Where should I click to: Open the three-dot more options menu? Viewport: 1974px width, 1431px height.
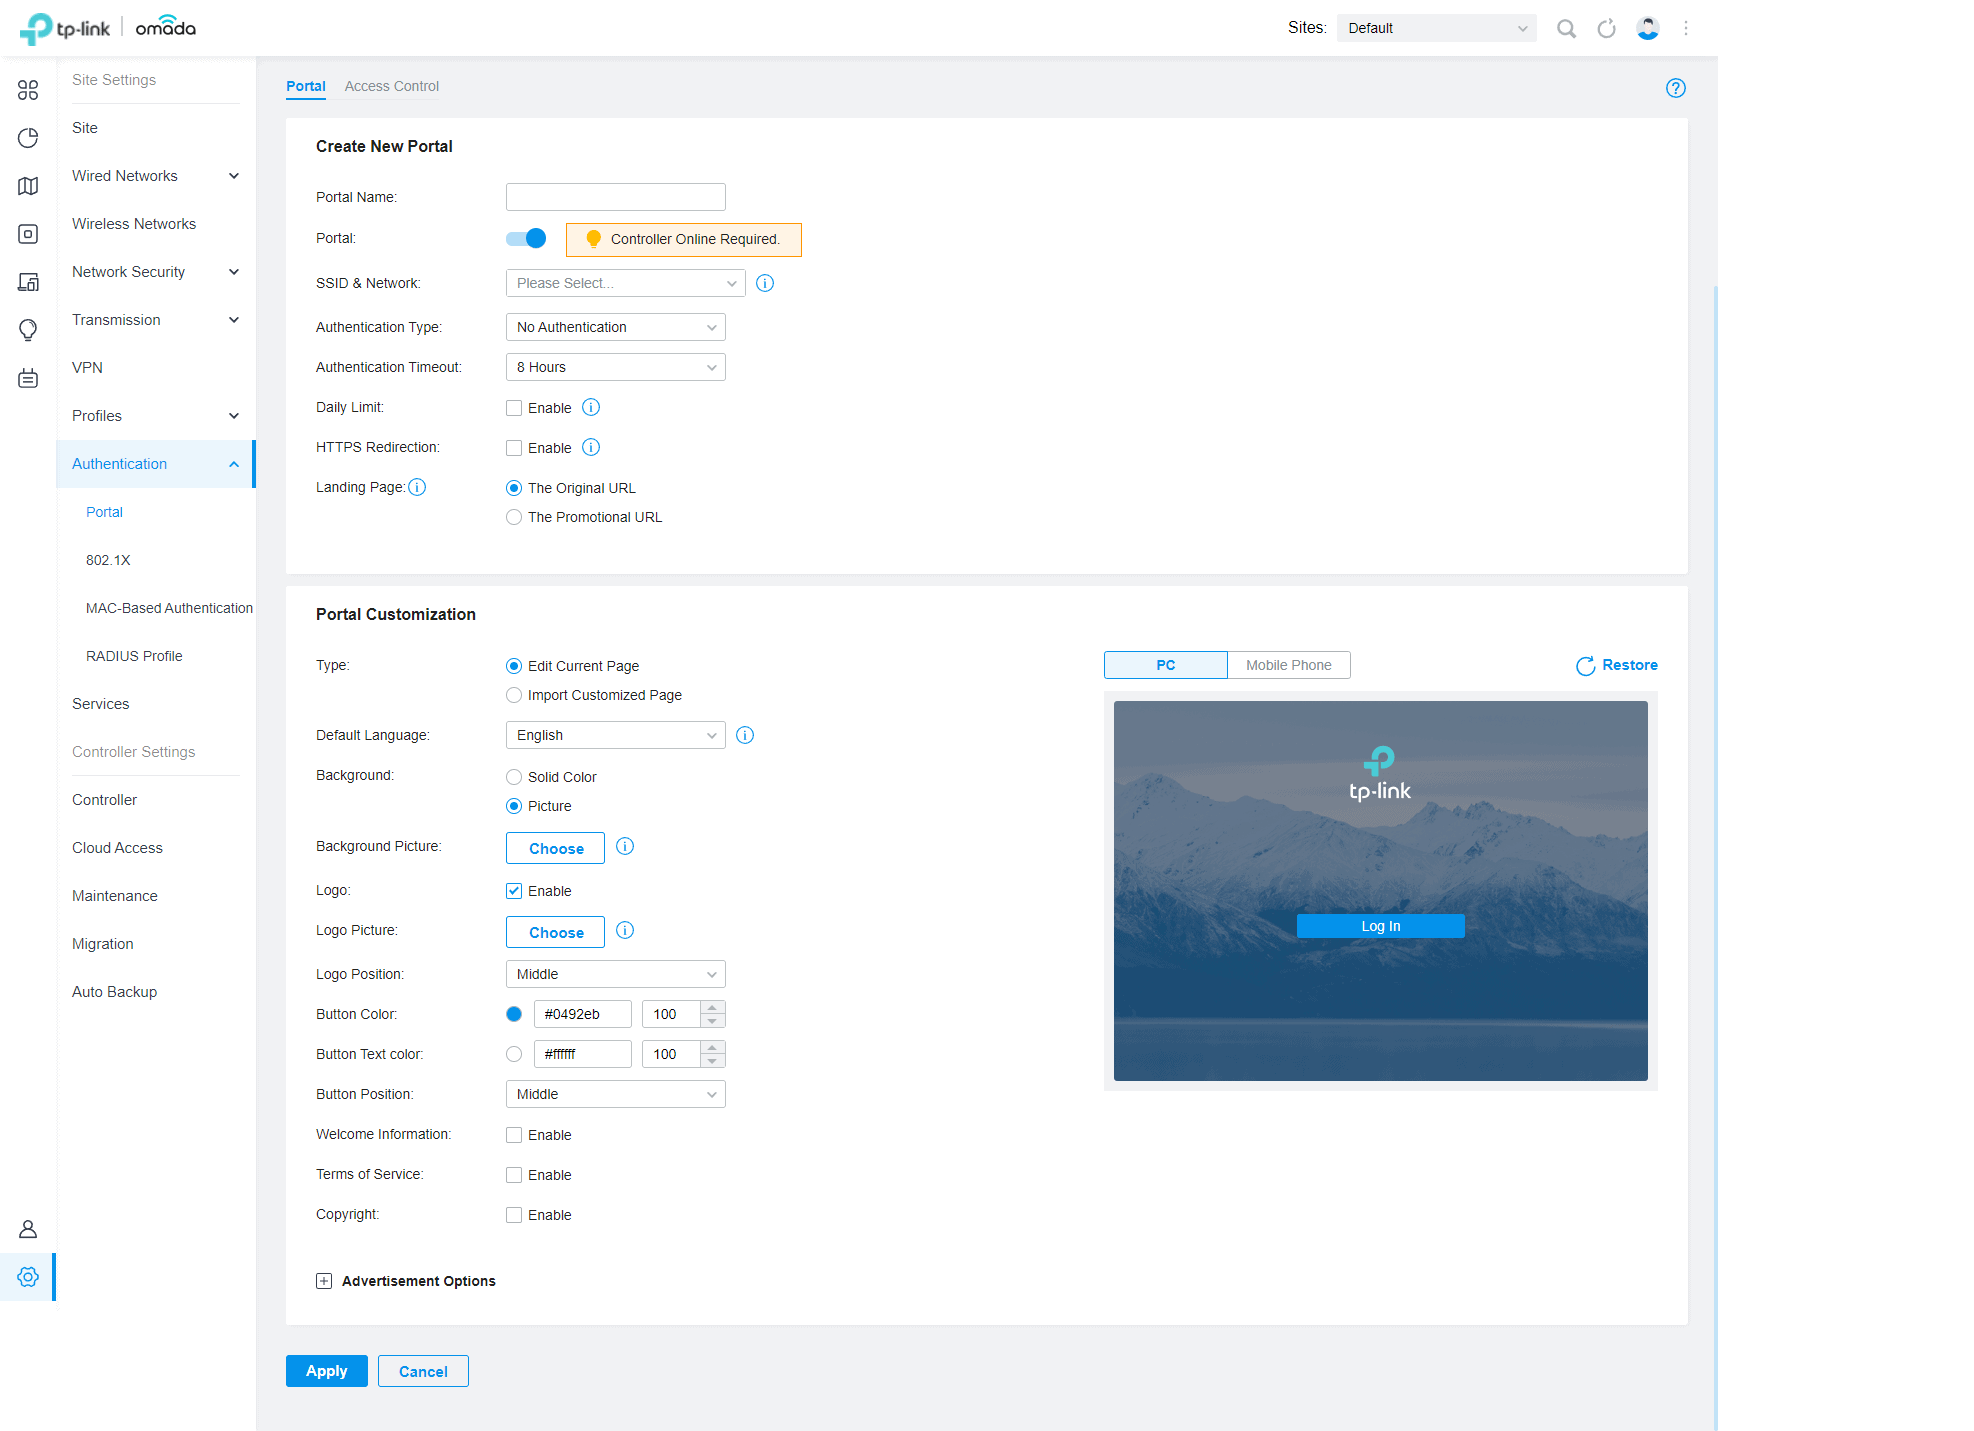pyautogui.click(x=1686, y=28)
